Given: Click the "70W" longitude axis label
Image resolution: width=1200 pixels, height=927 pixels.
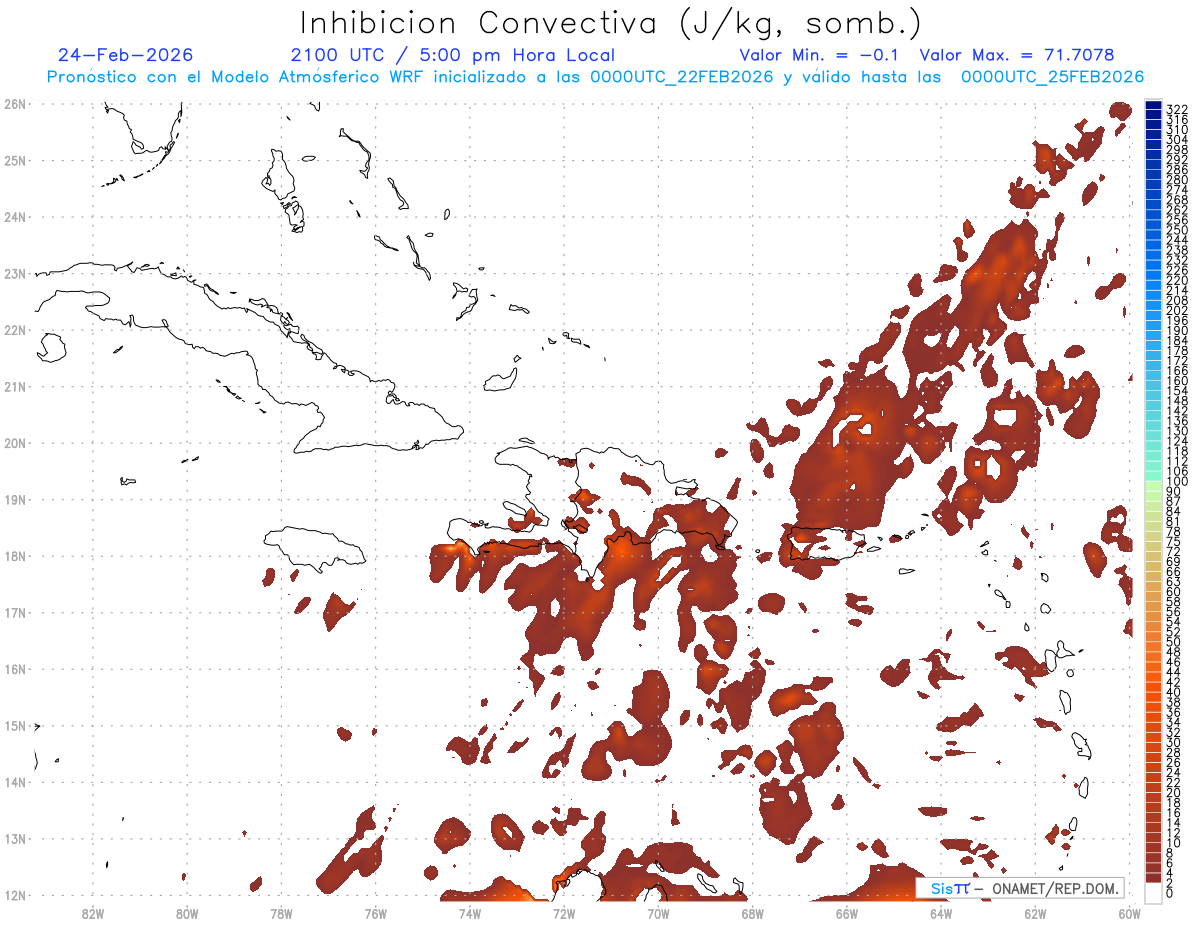Looking at the screenshot, I should click(x=658, y=912).
